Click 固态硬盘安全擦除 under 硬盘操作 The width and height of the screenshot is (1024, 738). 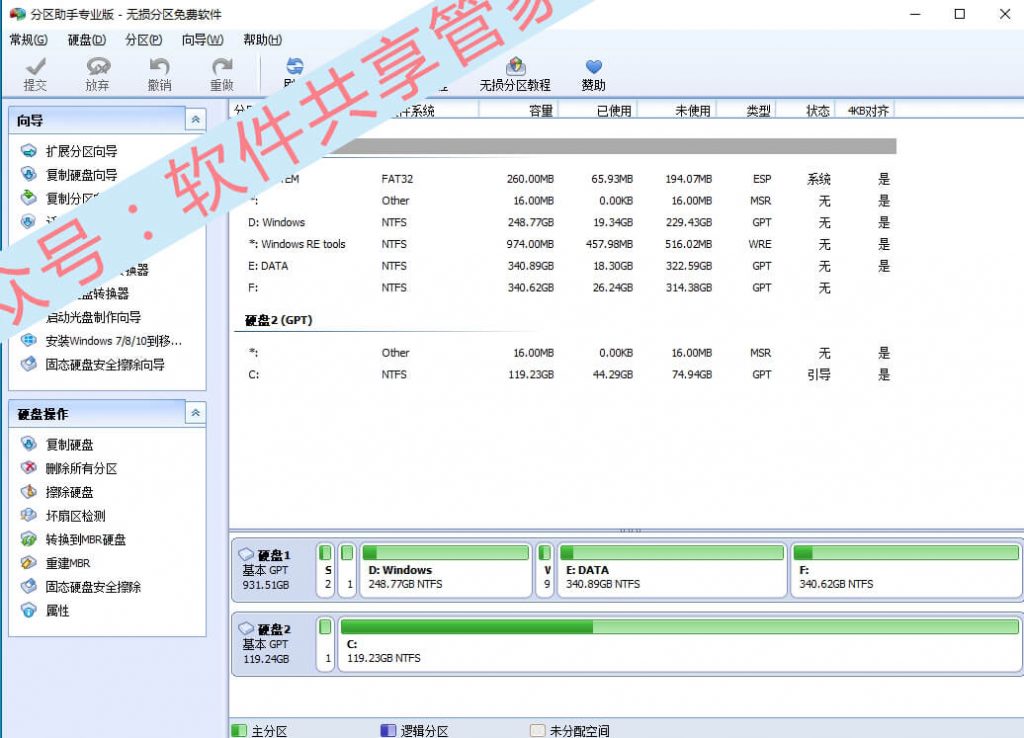coord(93,587)
